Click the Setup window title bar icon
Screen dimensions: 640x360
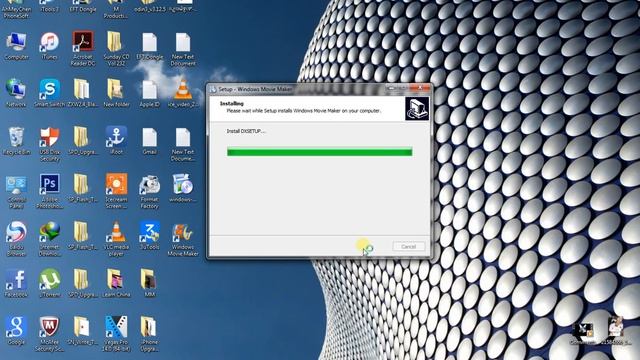click(213, 89)
